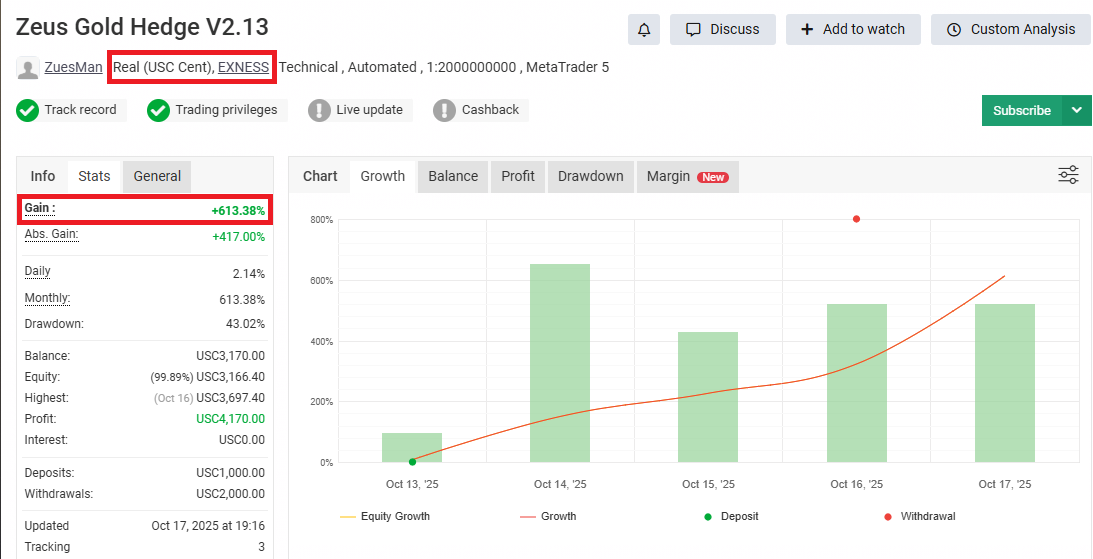Click Trading privileges green checkmark icon

[x=158, y=110]
